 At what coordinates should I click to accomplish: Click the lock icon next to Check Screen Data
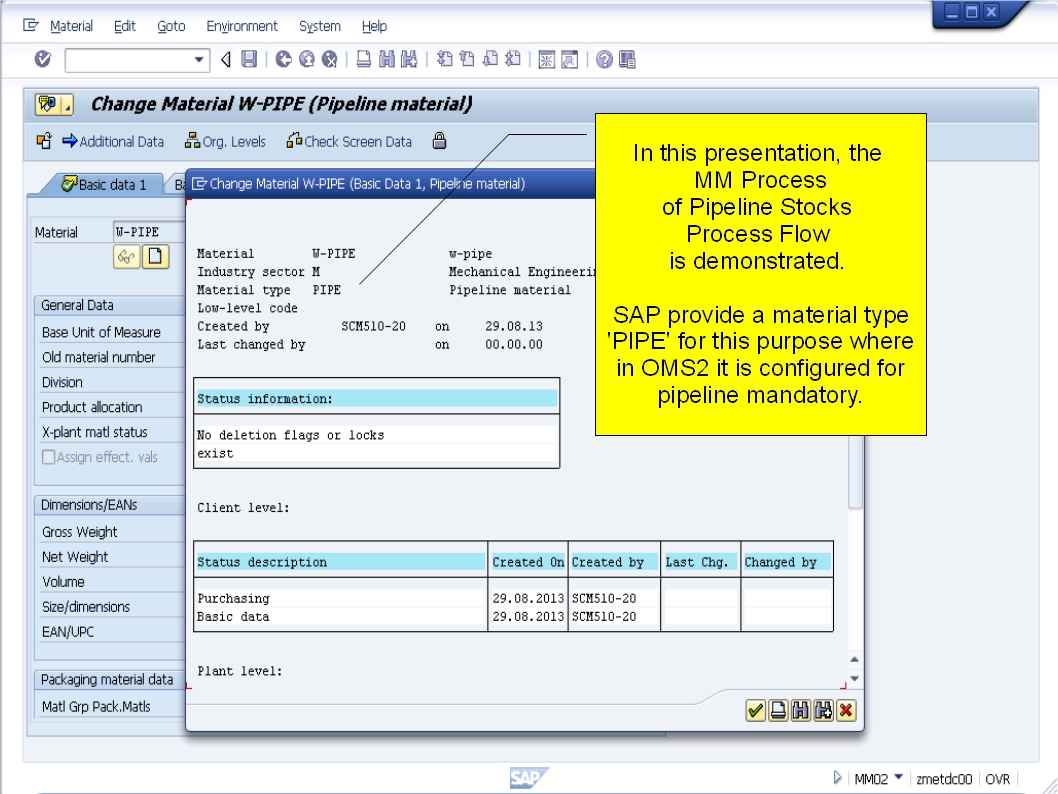[440, 141]
